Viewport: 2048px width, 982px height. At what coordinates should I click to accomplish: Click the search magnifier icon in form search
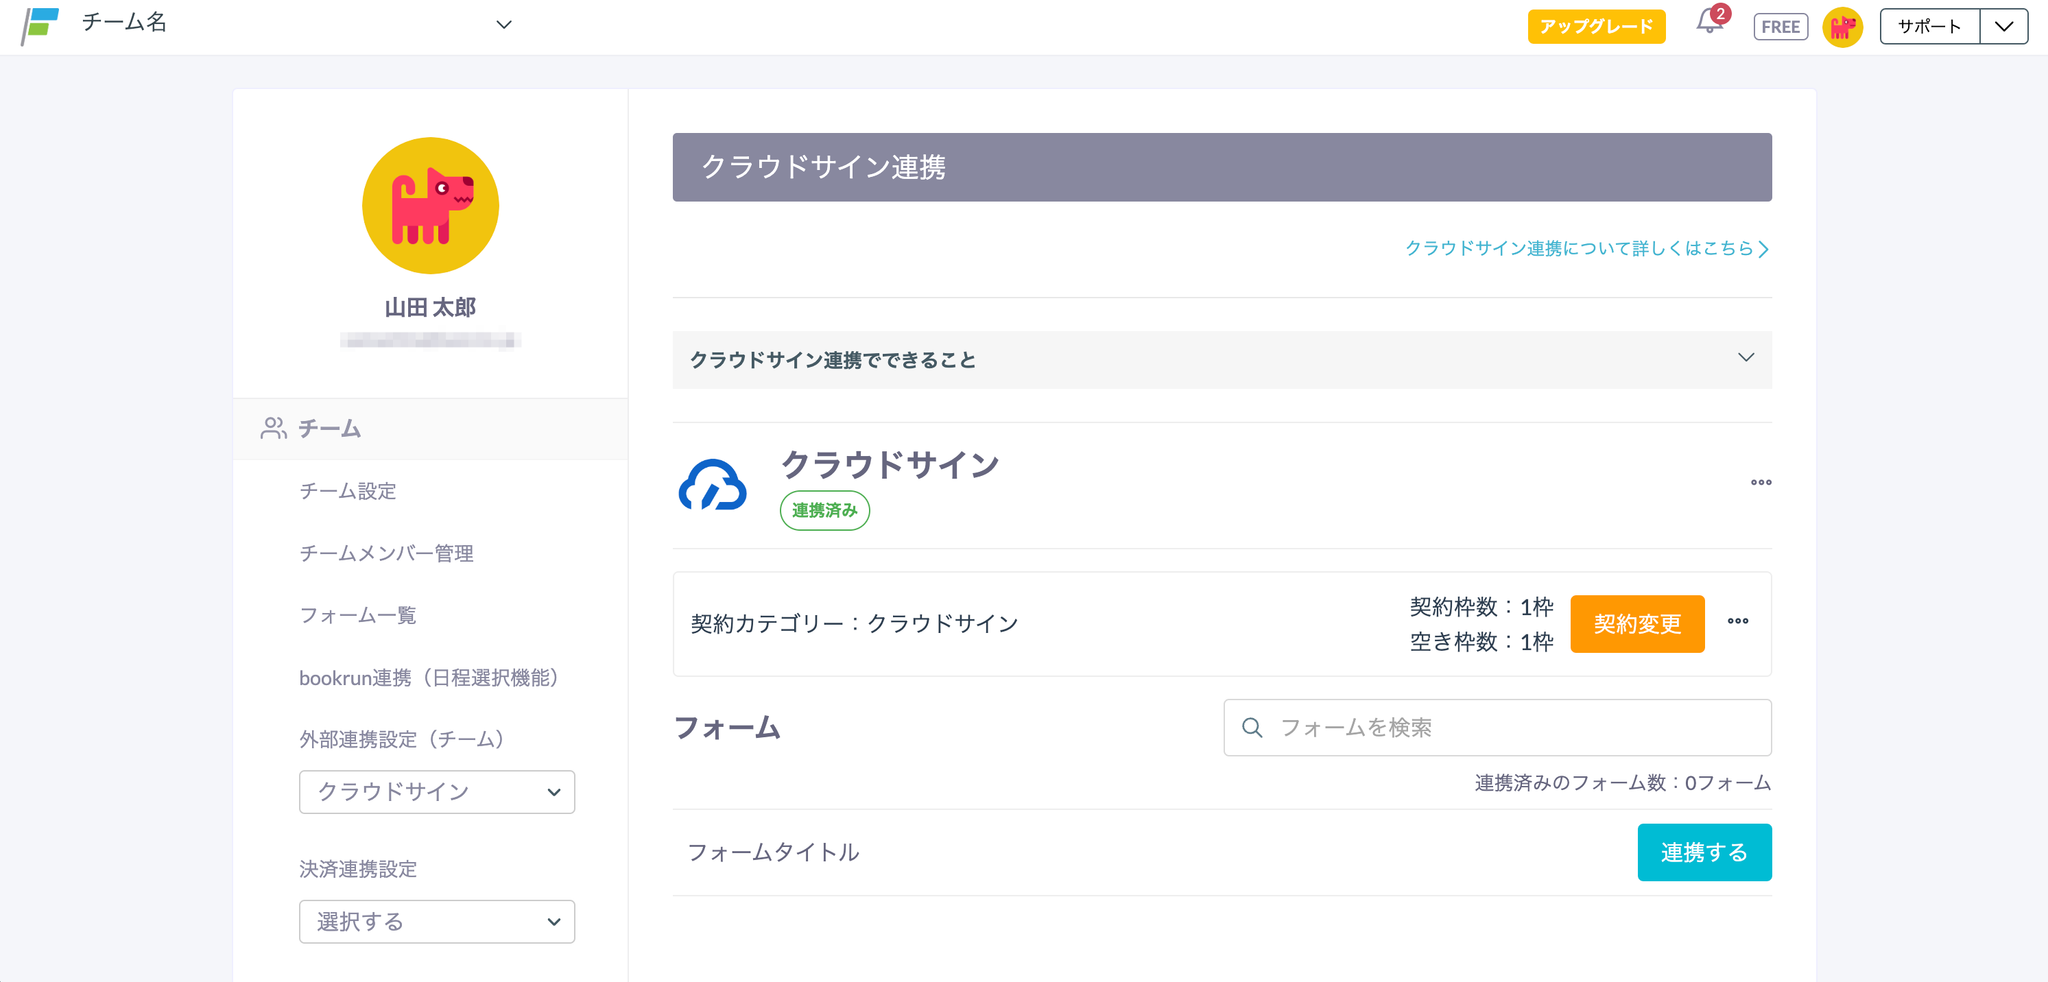[1252, 728]
